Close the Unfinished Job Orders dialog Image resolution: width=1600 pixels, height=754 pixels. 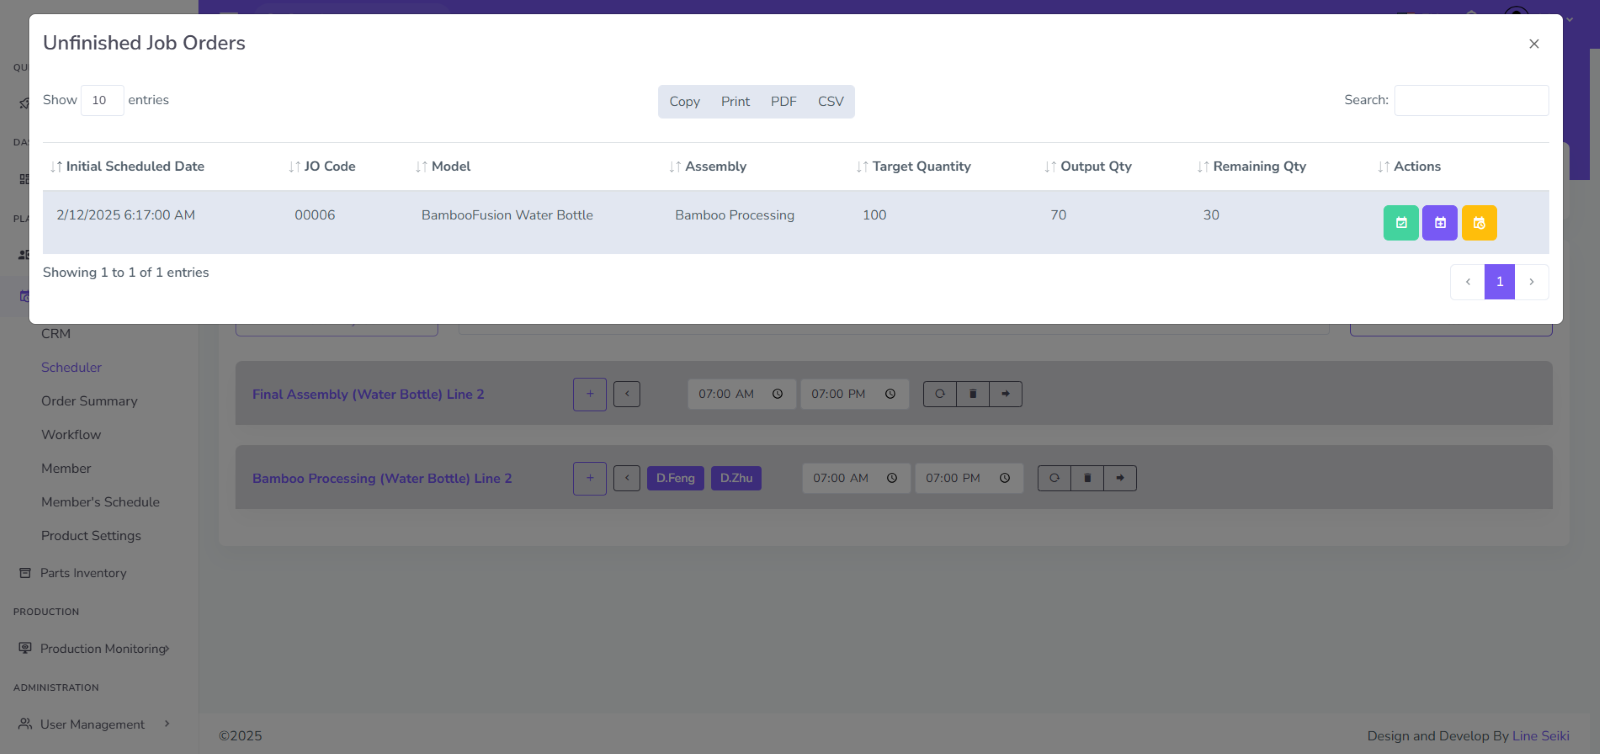pyautogui.click(x=1533, y=44)
